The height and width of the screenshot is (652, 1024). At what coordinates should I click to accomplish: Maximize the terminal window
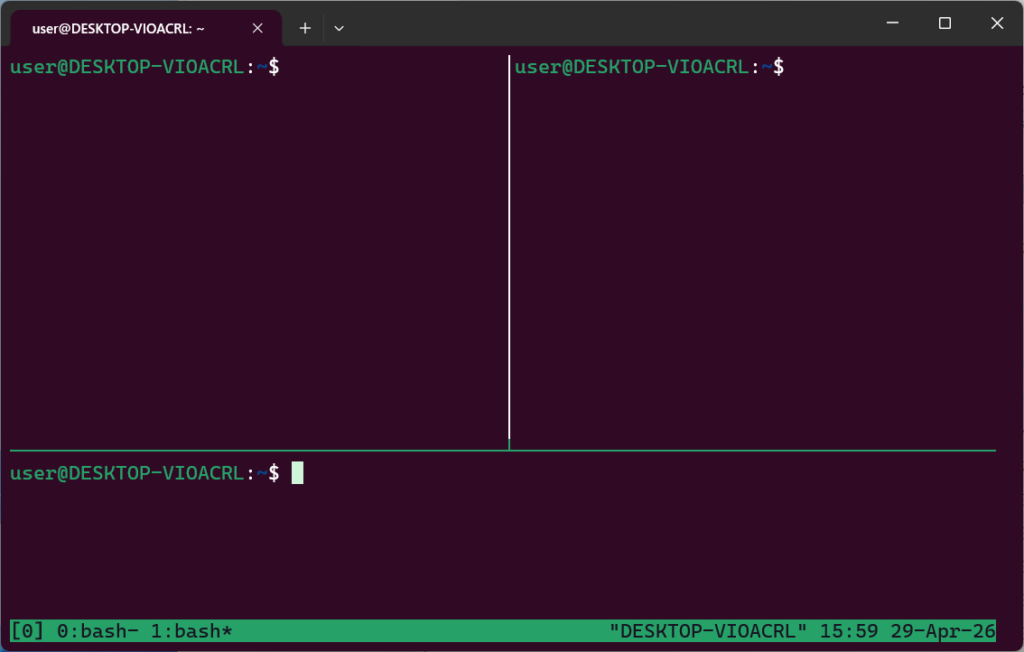(x=944, y=23)
